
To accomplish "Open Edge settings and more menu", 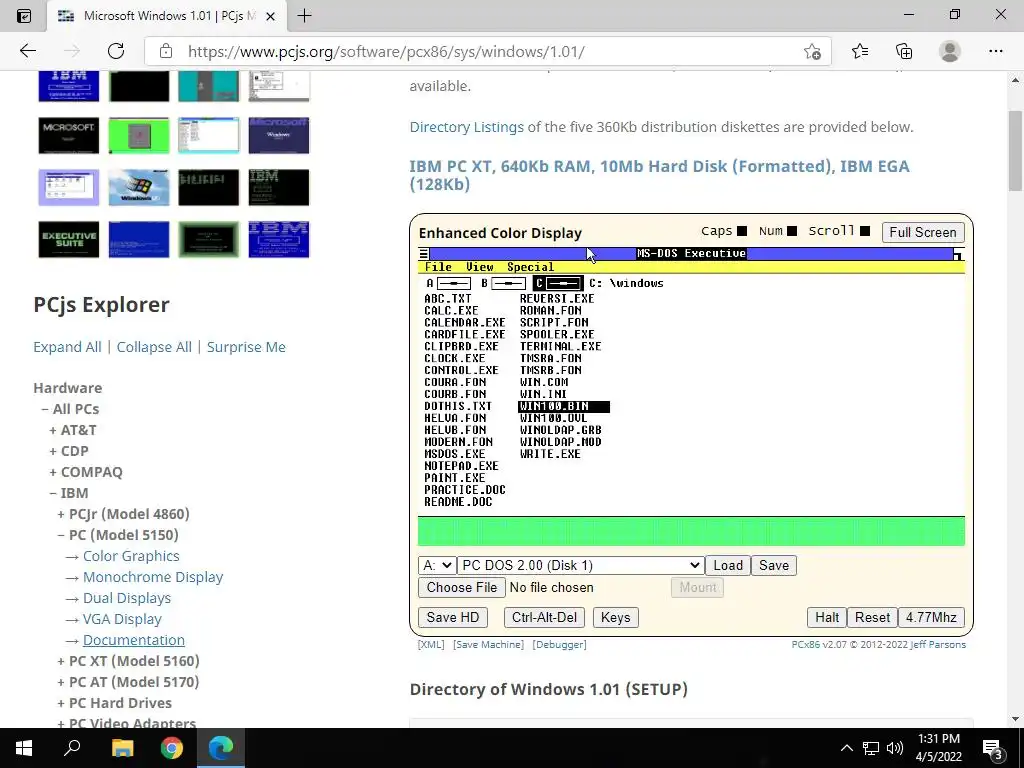I will coord(995,51).
